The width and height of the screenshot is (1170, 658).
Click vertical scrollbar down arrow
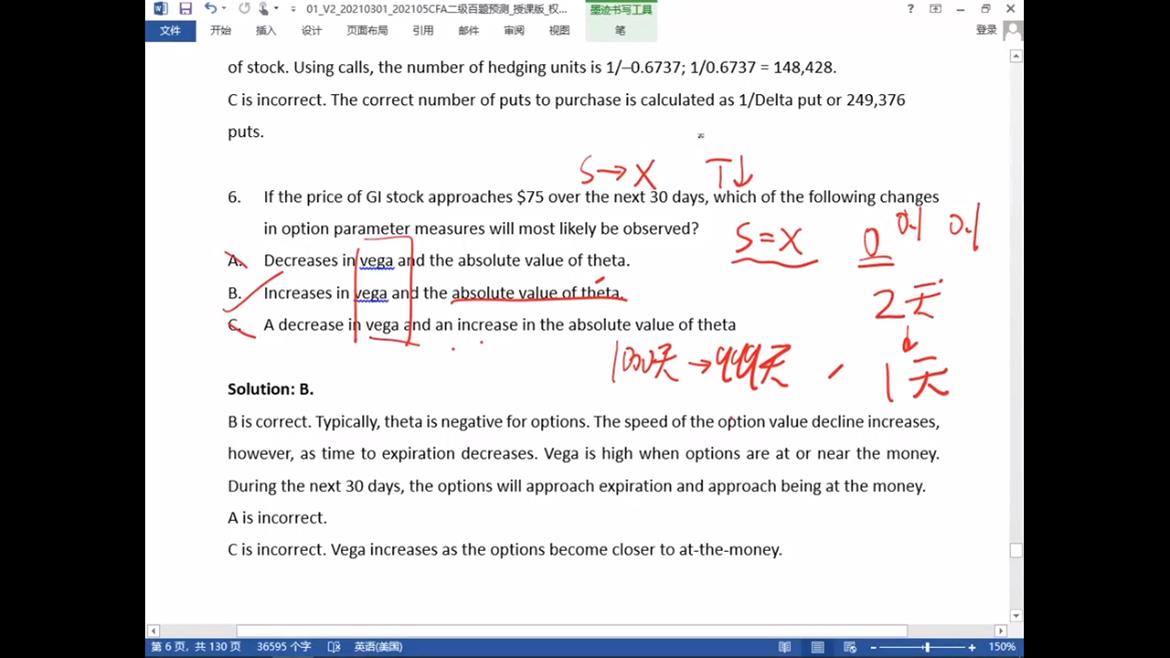[1016, 615]
